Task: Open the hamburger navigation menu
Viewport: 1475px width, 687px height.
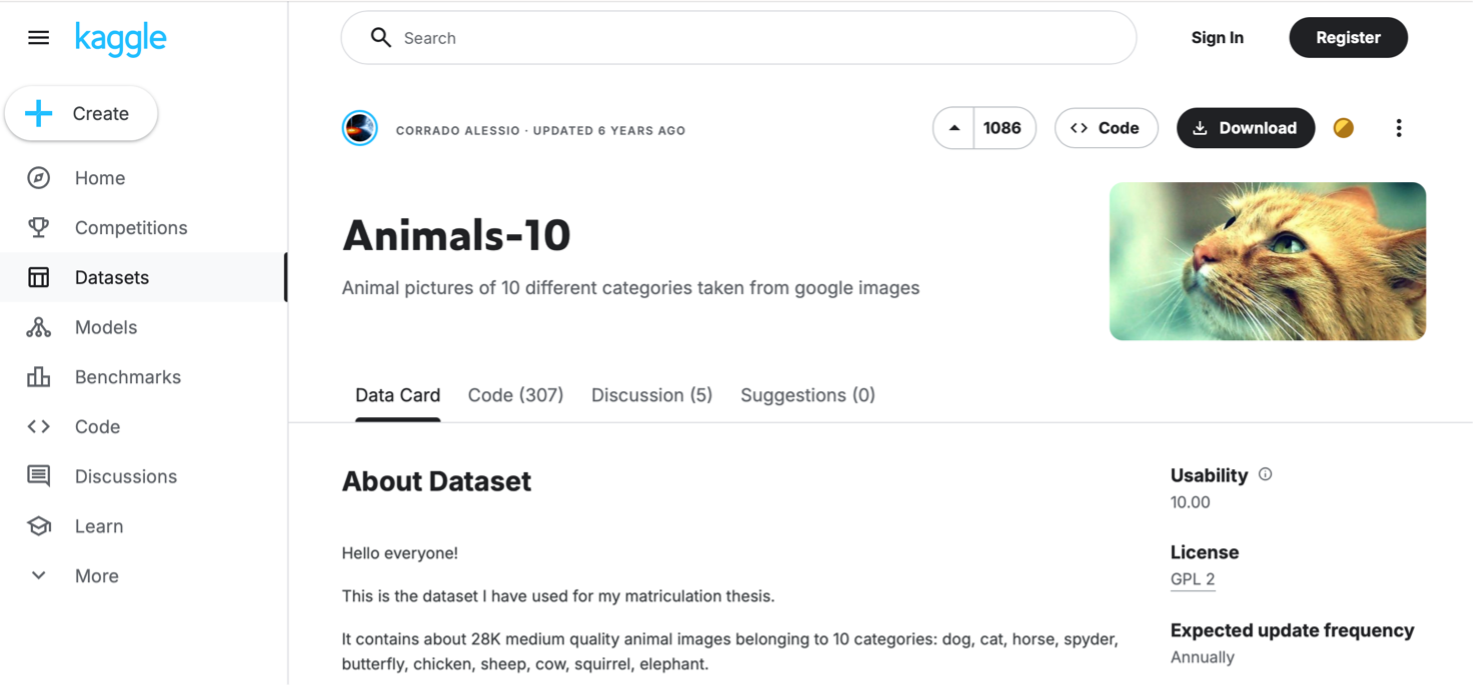Action: point(38,38)
